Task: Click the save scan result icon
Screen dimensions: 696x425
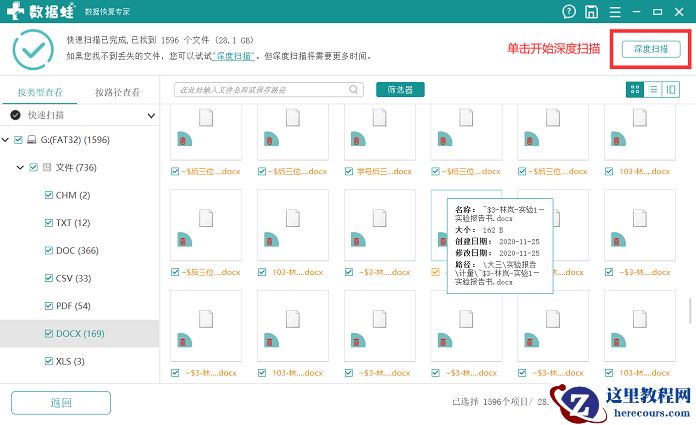Action: 591,12
